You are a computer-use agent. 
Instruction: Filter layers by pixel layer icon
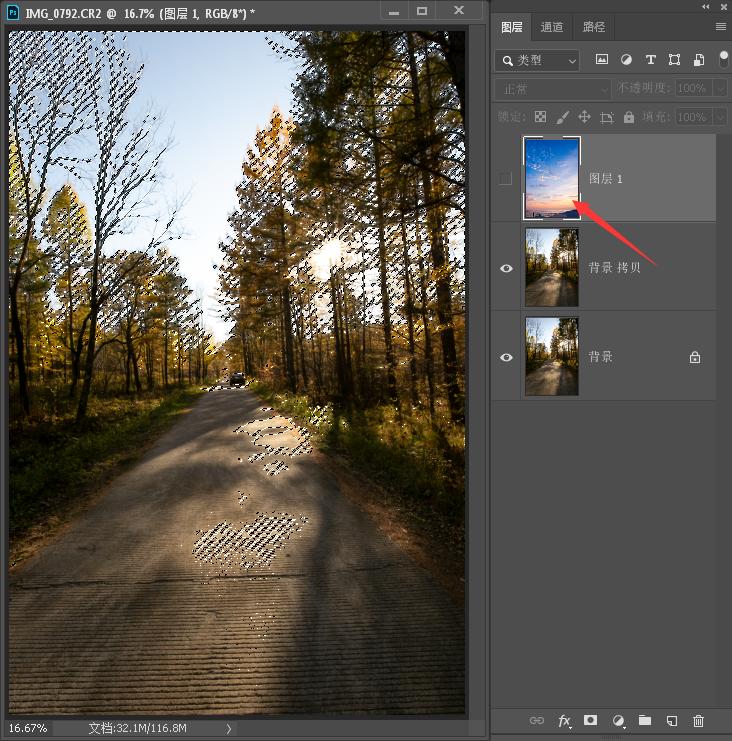(x=602, y=60)
